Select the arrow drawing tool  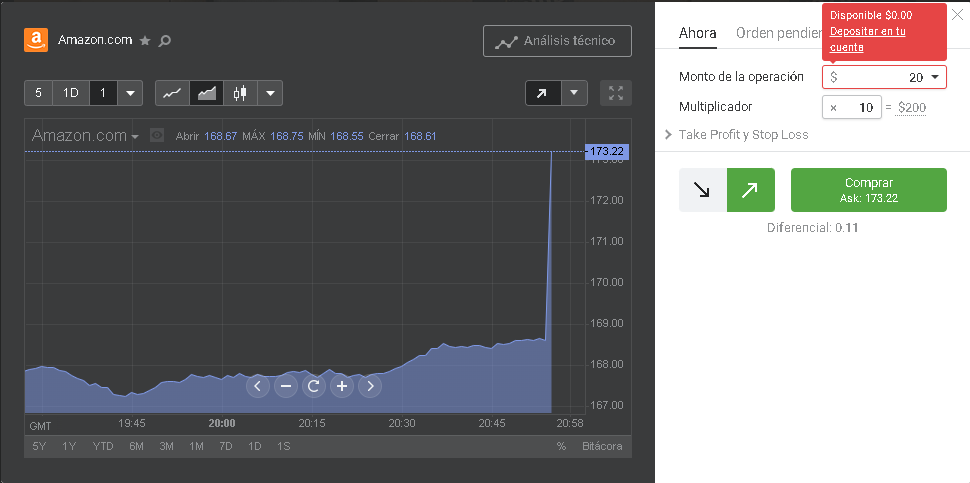(543, 93)
